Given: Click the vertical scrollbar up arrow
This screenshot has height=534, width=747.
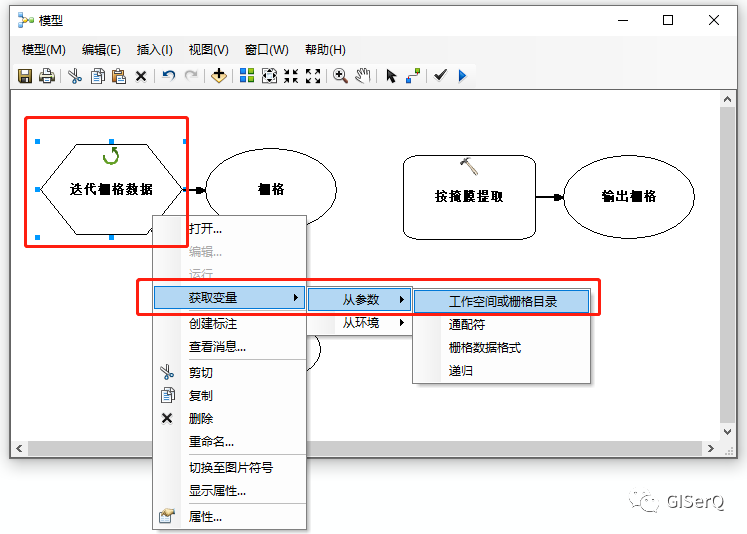Looking at the screenshot, I should (x=727, y=99).
